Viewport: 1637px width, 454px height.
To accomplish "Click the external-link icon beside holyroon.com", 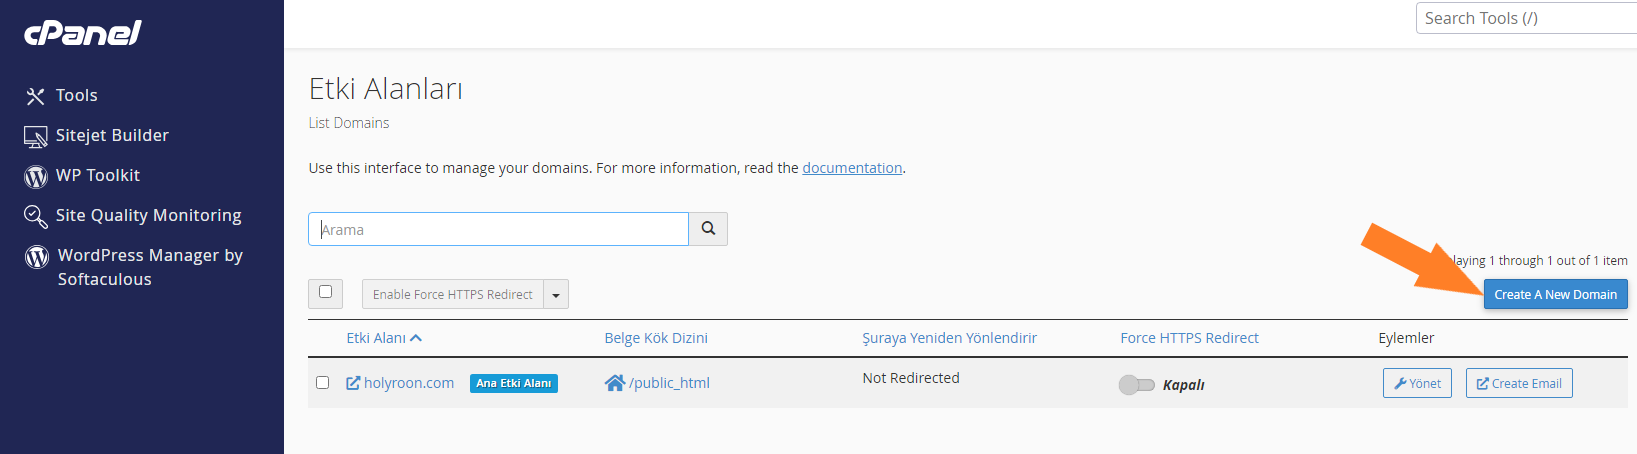I will point(353,383).
